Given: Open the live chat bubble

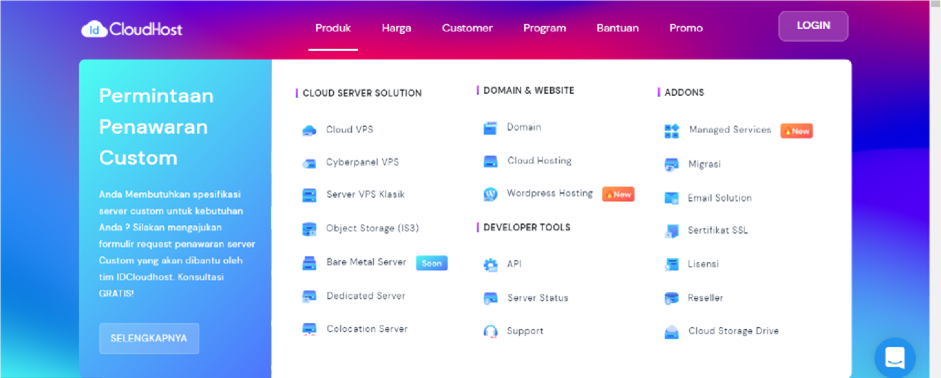Looking at the screenshot, I should click(895, 358).
